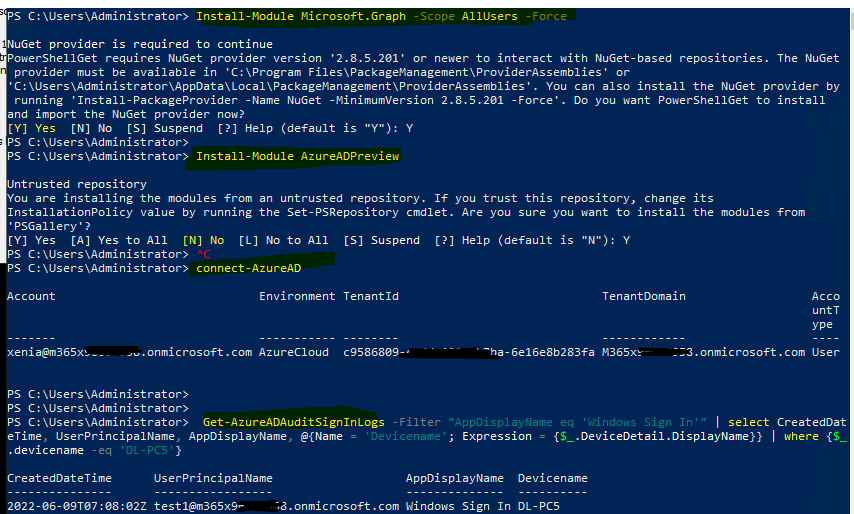Click the timestamp '2022-06-09T07:08:02Z'
The width and height of the screenshot is (854, 514).
(x=77, y=506)
